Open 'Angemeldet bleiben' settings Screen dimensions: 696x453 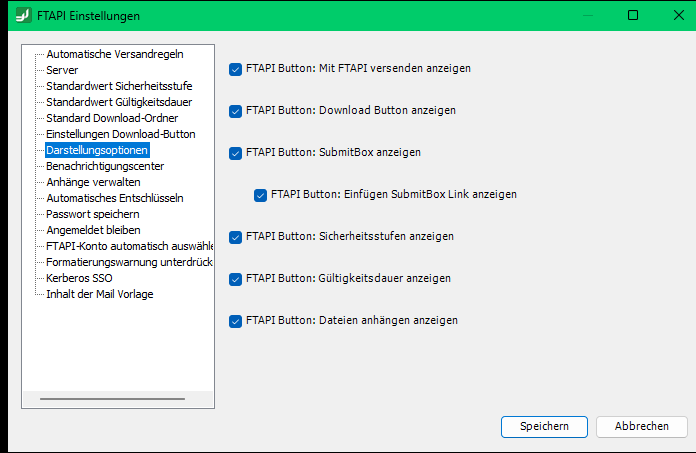click(93, 230)
